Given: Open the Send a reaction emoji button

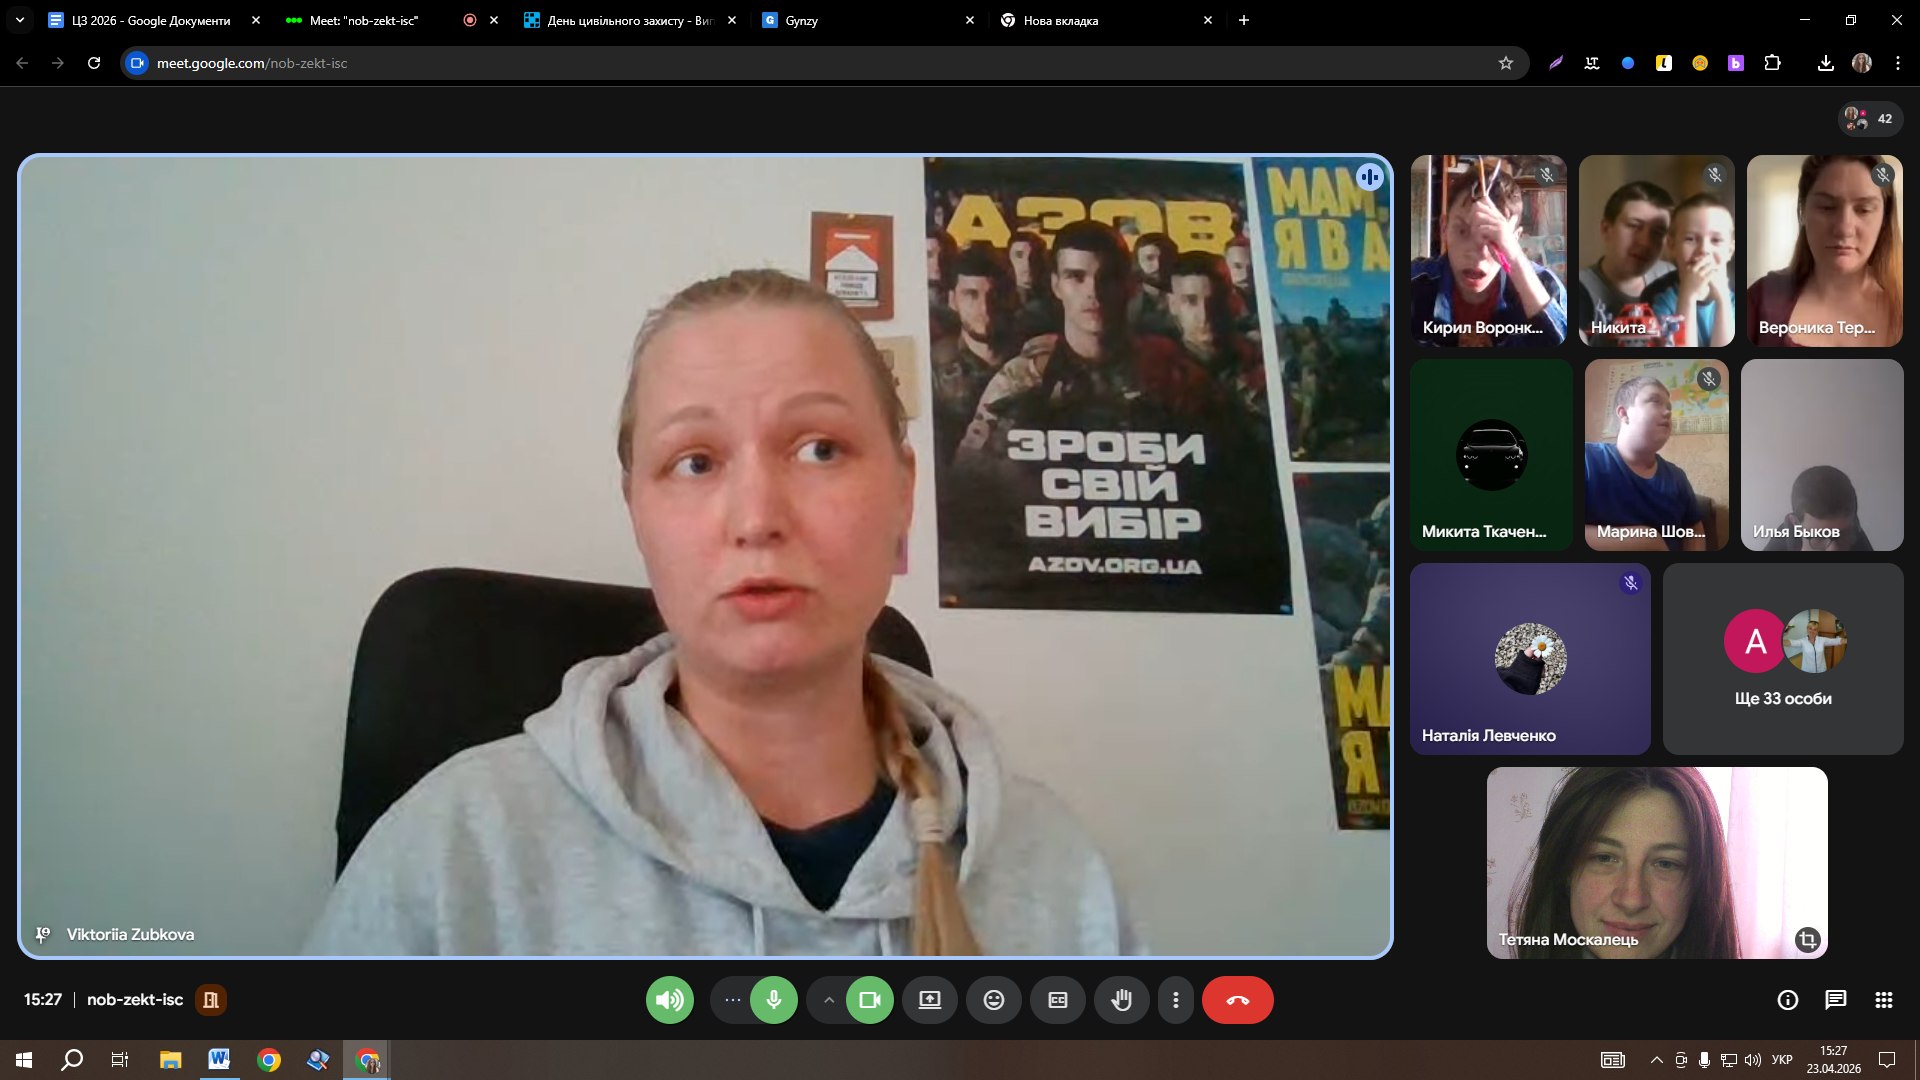Looking at the screenshot, I should point(993,1000).
